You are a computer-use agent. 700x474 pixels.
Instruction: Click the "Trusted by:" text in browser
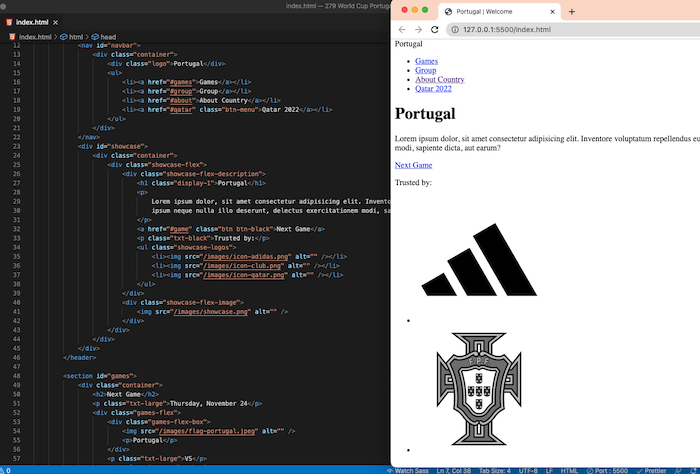(x=413, y=183)
